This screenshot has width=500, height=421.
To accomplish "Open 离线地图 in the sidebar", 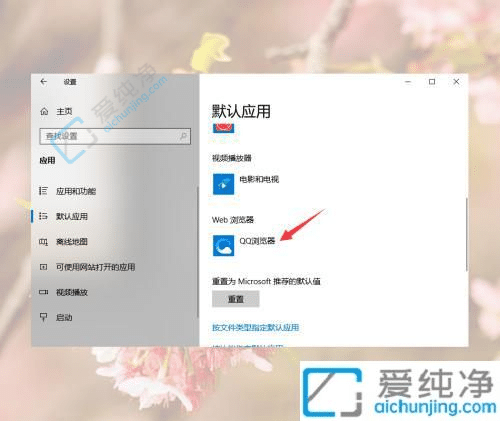I will click(x=72, y=242).
